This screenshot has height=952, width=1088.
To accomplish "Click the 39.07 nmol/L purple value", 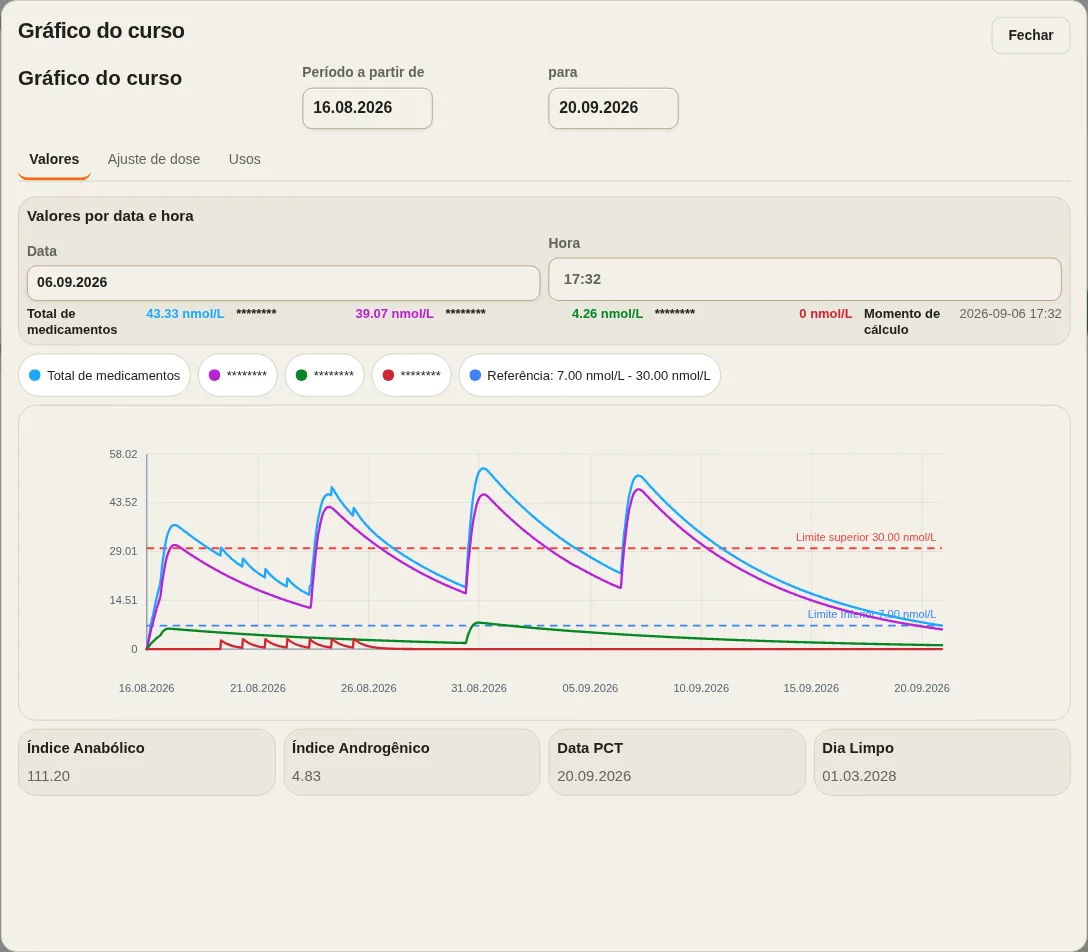I will pos(394,314).
